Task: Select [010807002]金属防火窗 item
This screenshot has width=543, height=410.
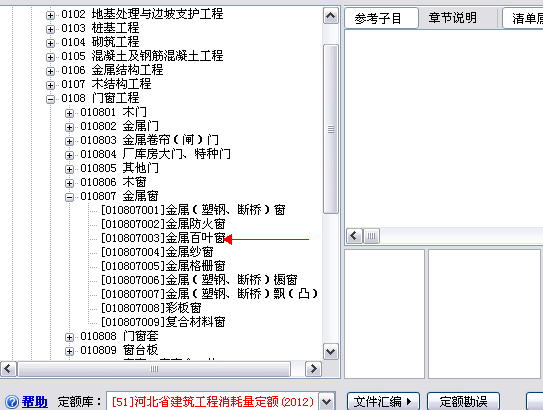Action: tap(163, 224)
